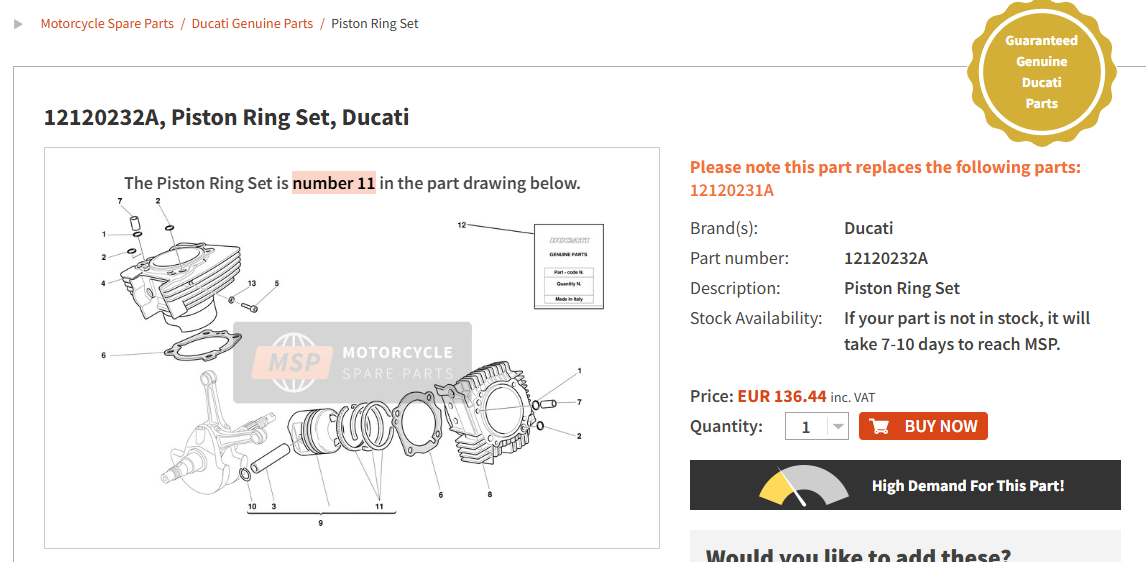This screenshot has height=562, width=1146.
Task: Click the high demand gauge icon
Action: point(804,486)
